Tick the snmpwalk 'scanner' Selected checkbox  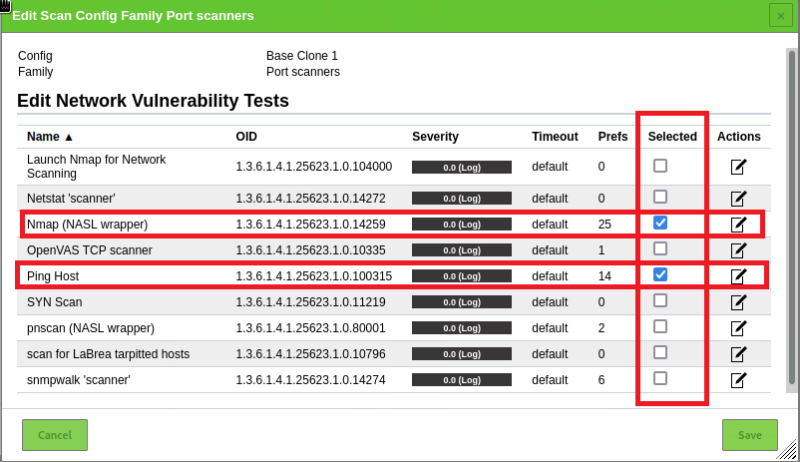(660, 378)
